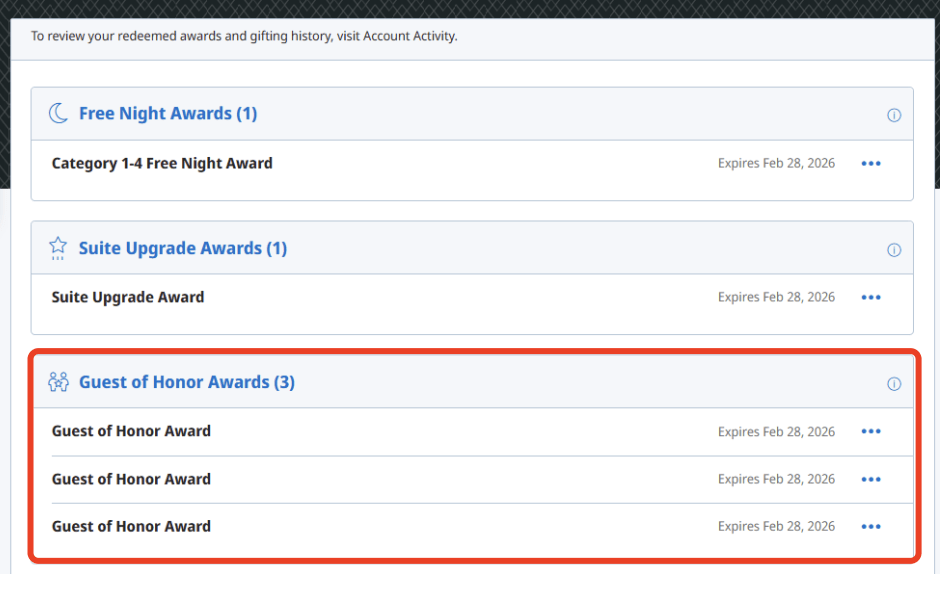Viewport: 940px width, 596px height.
Task: Click expiry date of second Guest of Honor Award
Action: tap(776, 479)
